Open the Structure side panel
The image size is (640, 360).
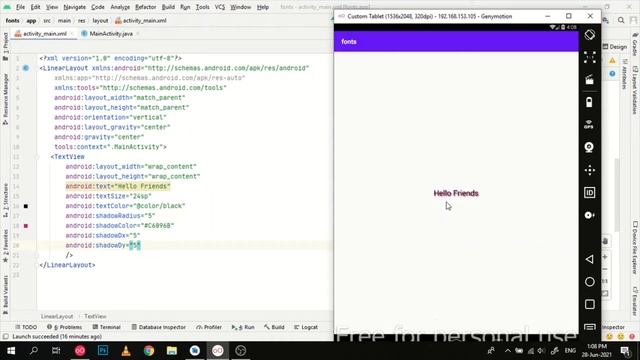(5, 200)
